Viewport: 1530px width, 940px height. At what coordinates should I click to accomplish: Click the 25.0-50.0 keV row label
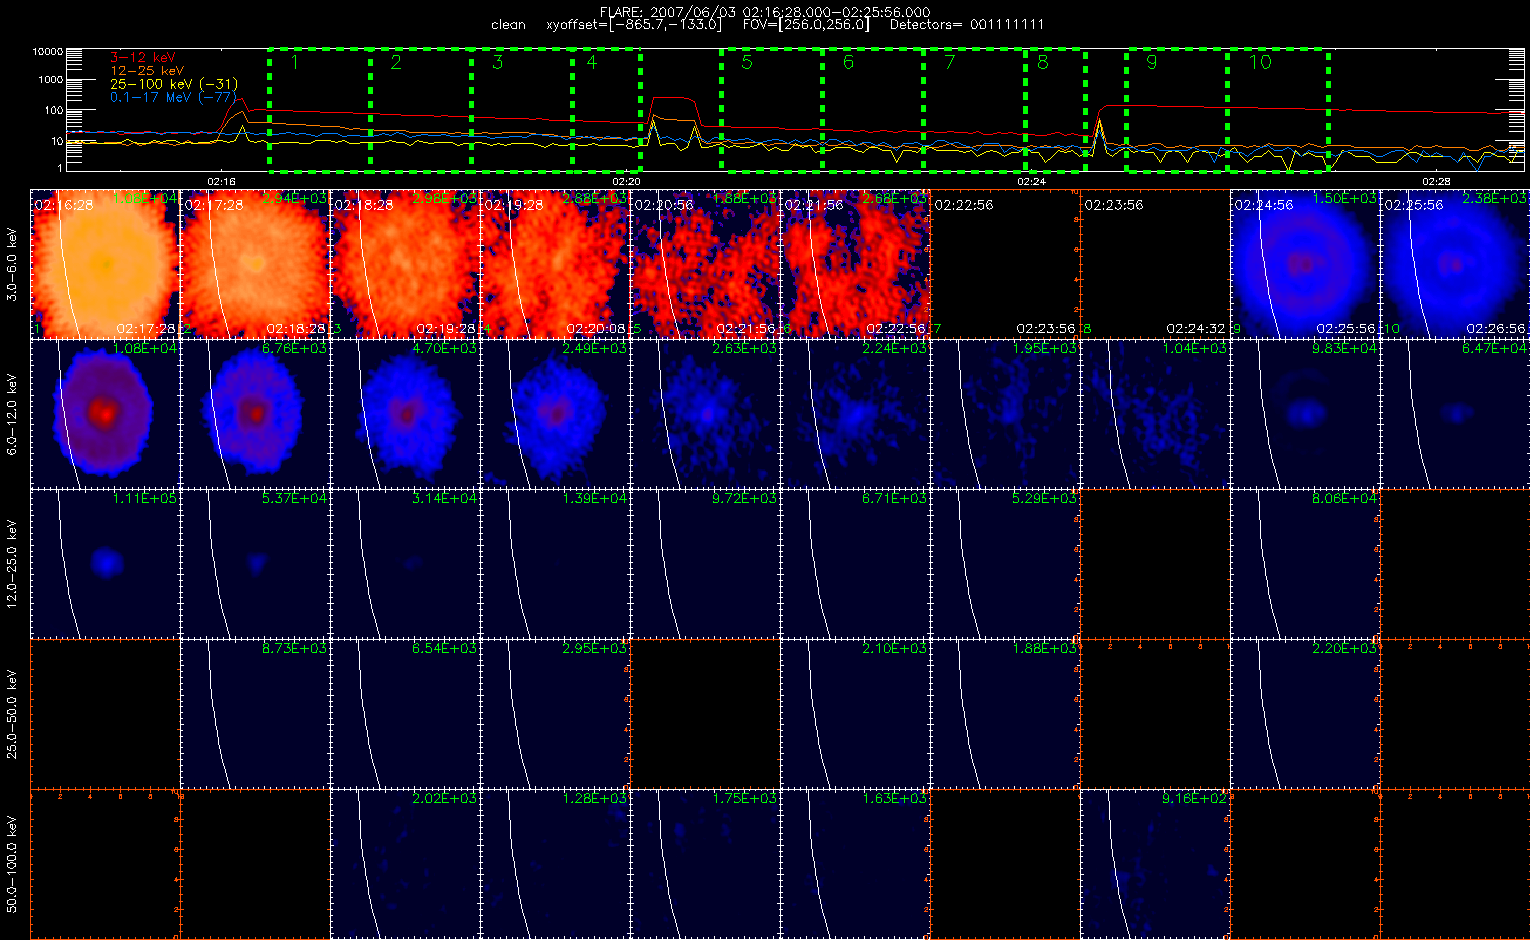click(x=12, y=713)
